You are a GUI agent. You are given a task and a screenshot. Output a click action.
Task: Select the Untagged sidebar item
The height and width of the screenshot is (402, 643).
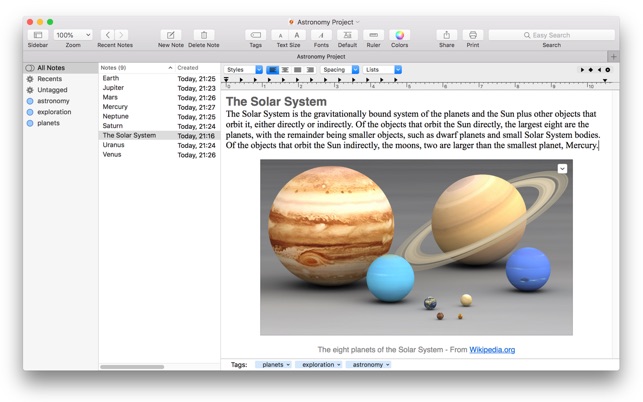click(x=52, y=90)
